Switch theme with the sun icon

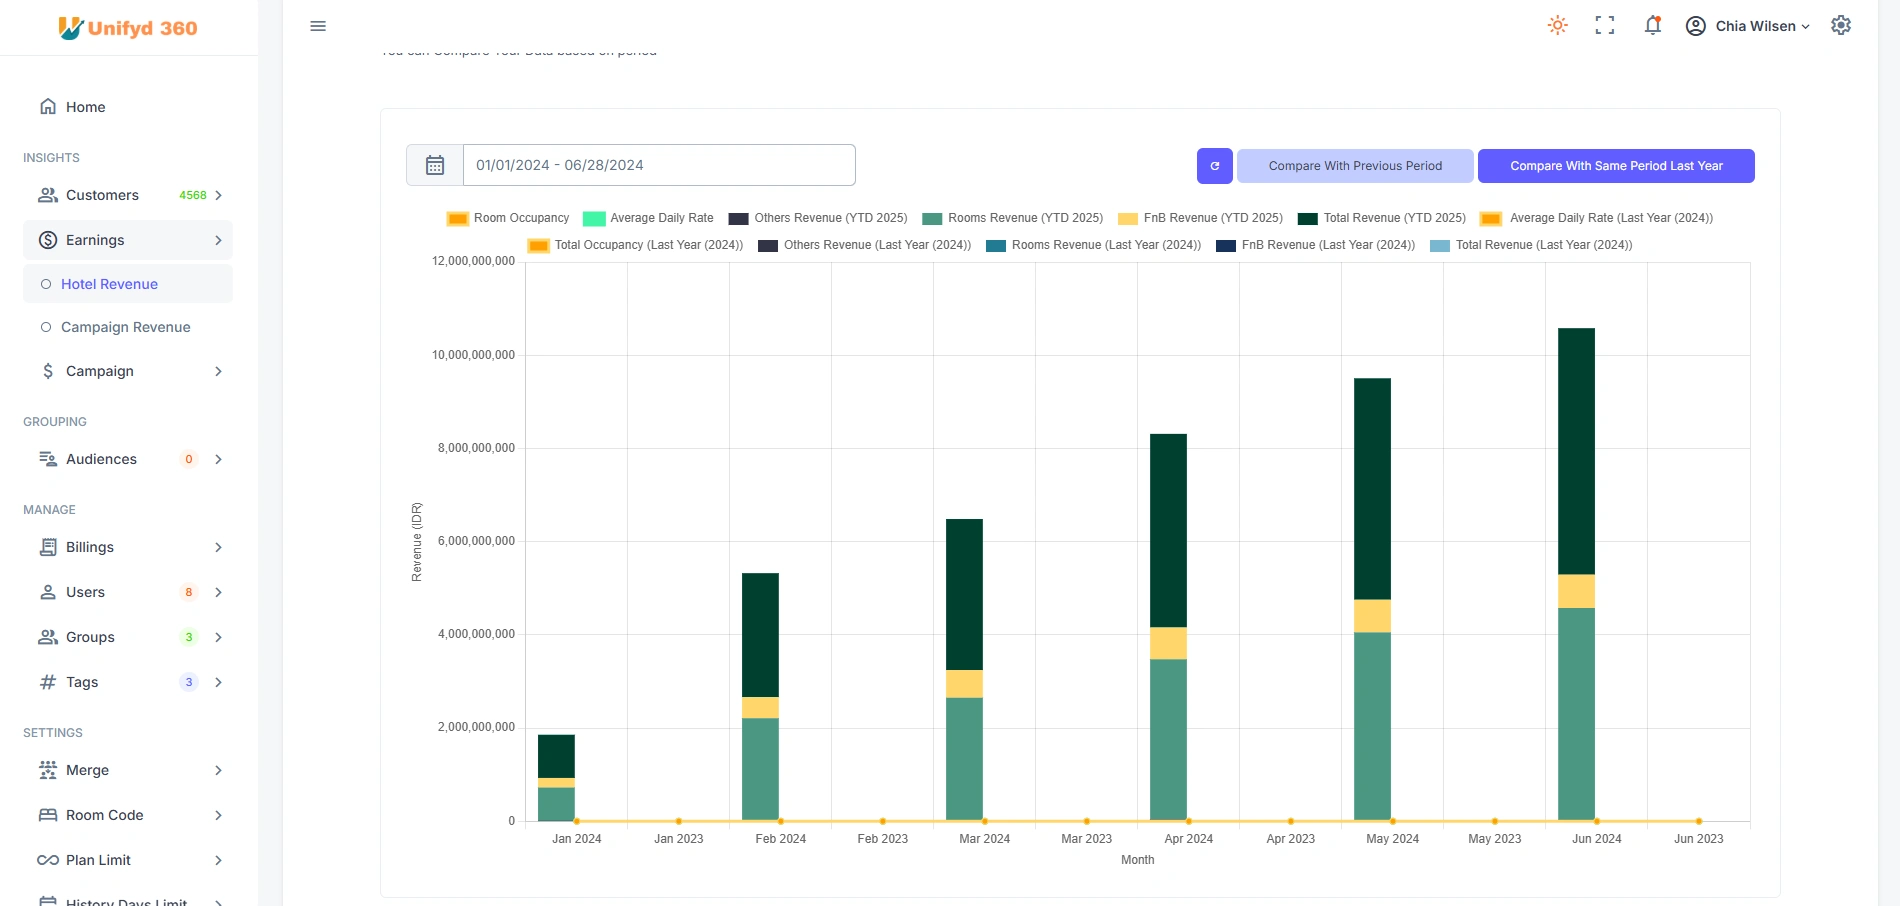[1557, 26]
